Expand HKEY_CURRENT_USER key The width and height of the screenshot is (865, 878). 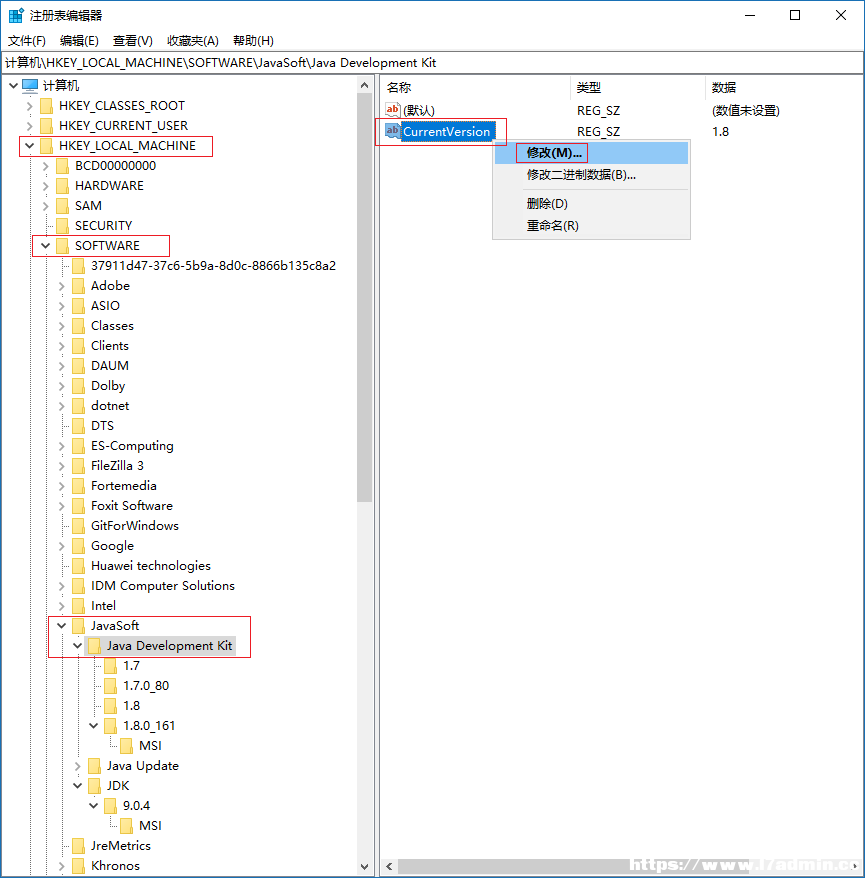click(x=30, y=126)
